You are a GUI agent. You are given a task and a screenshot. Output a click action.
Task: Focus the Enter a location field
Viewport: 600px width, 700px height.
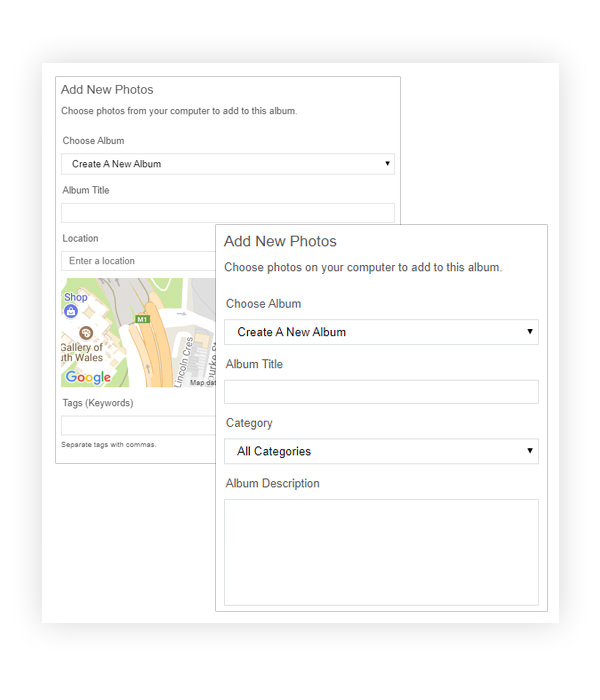pyautogui.click(x=139, y=261)
